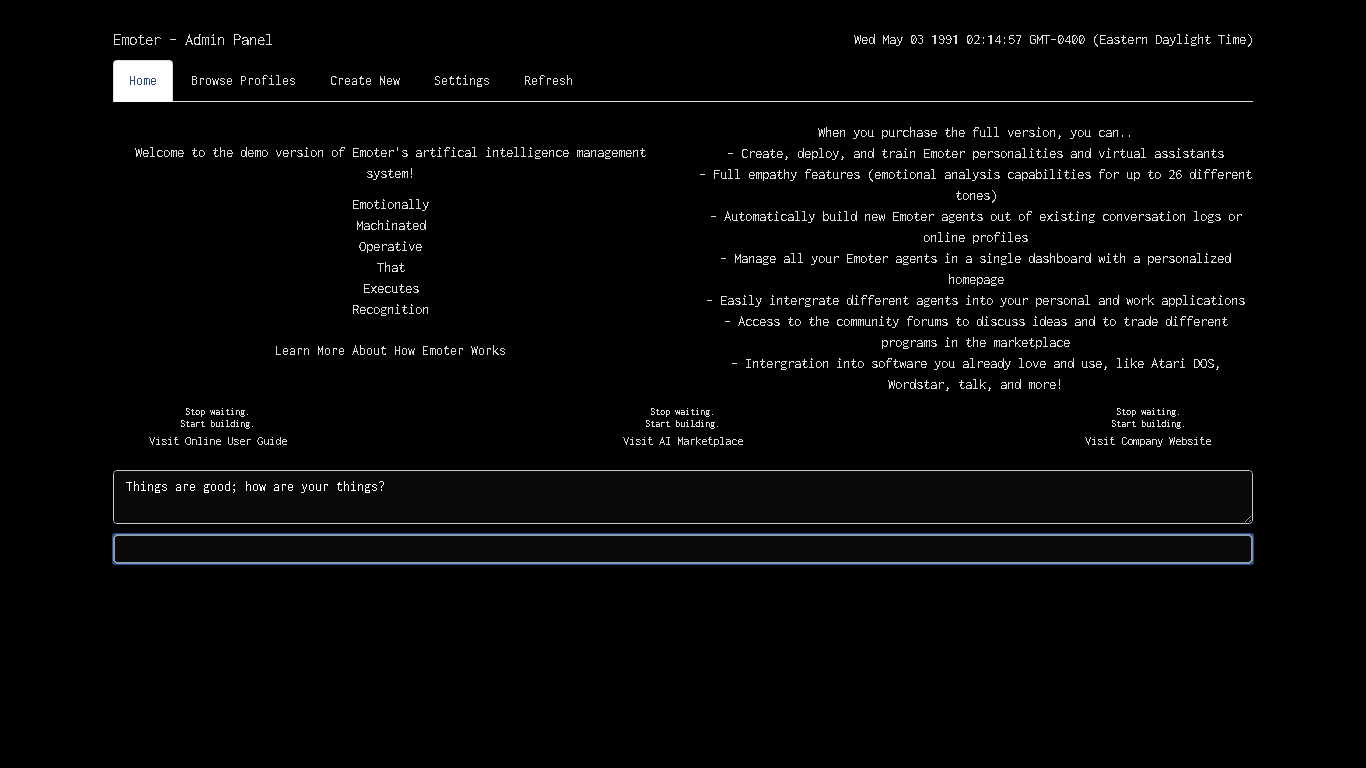Image resolution: width=1366 pixels, height=768 pixels.
Task: Click the Refresh tab
Action: [548, 80]
